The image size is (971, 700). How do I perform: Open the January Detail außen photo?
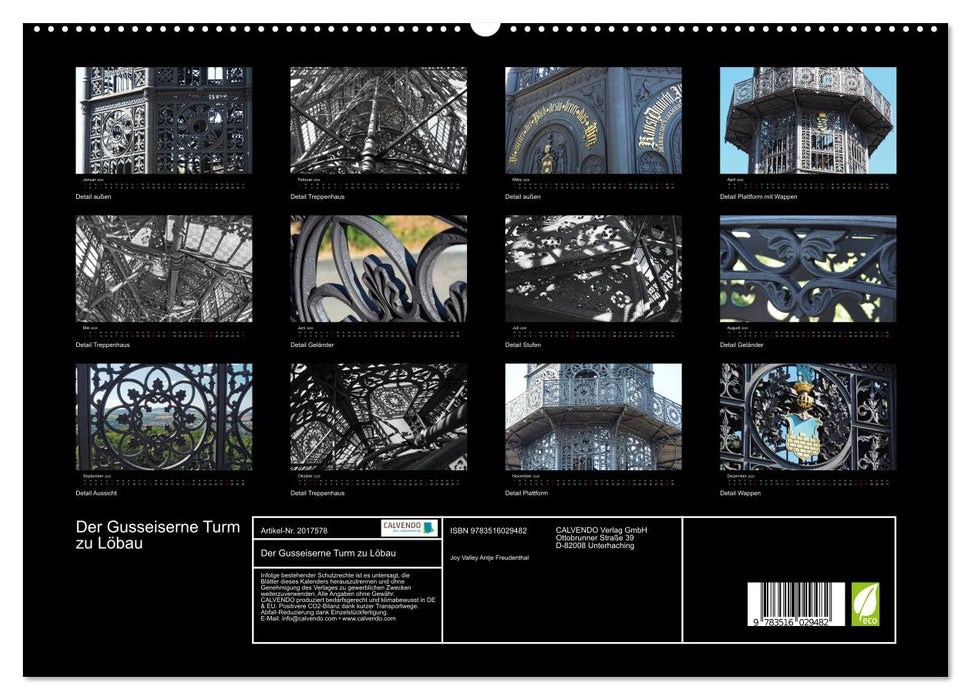pos(164,120)
